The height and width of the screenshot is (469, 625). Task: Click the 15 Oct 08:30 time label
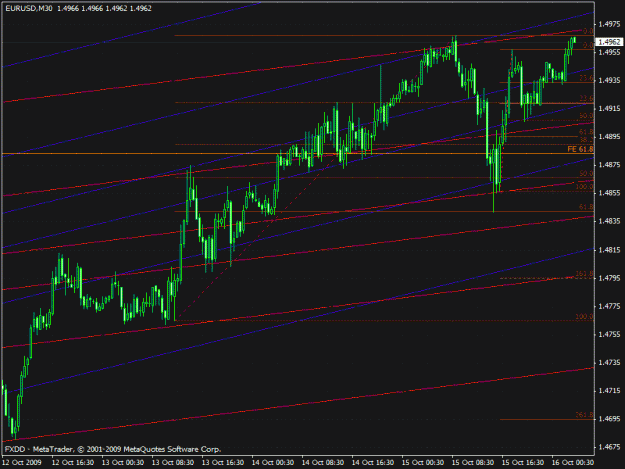[x=473, y=463]
